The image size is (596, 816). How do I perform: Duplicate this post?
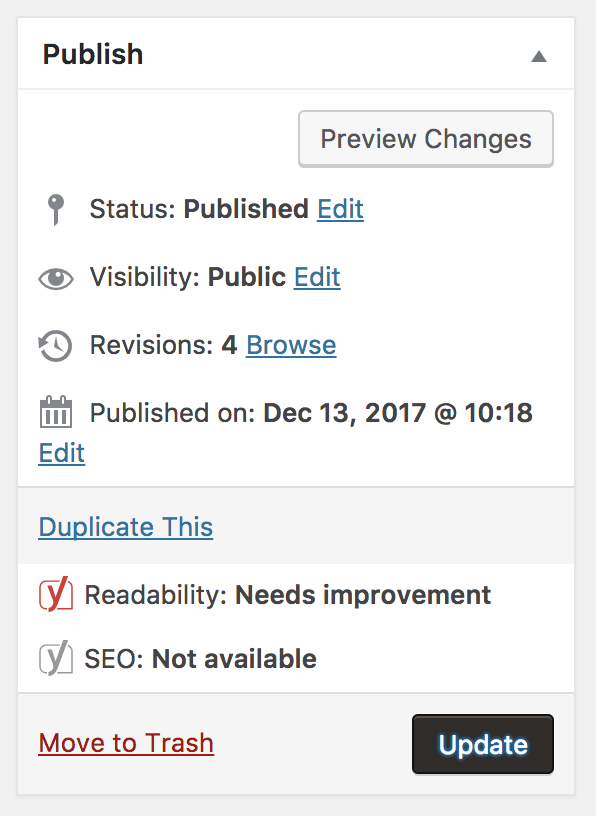[x=125, y=527]
